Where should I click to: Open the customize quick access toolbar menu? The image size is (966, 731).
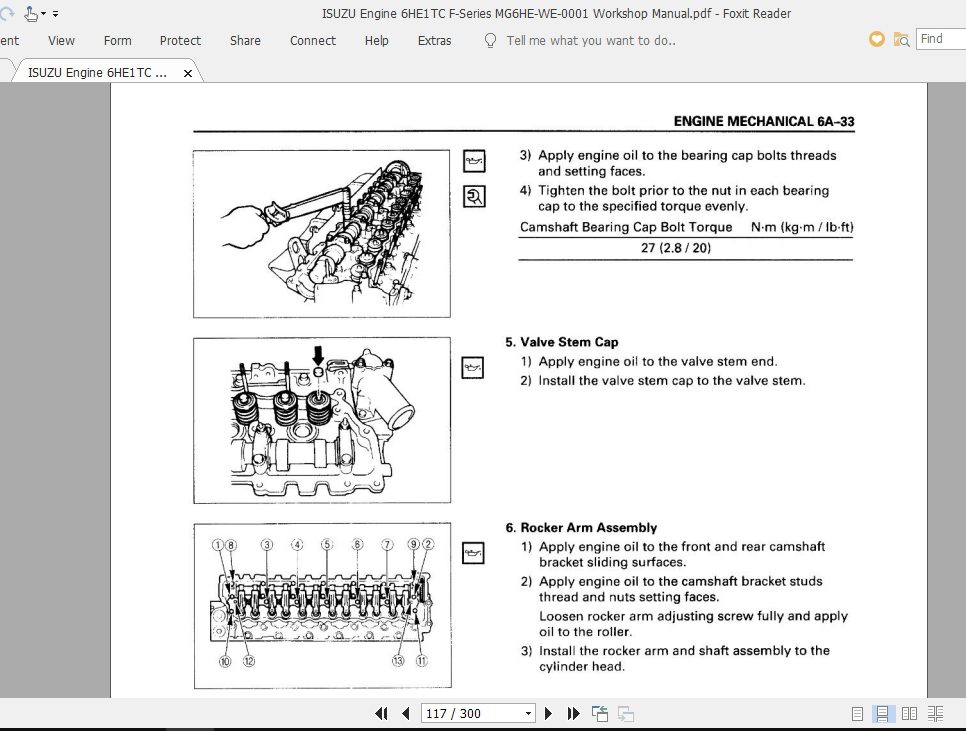(x=55, y=14)
